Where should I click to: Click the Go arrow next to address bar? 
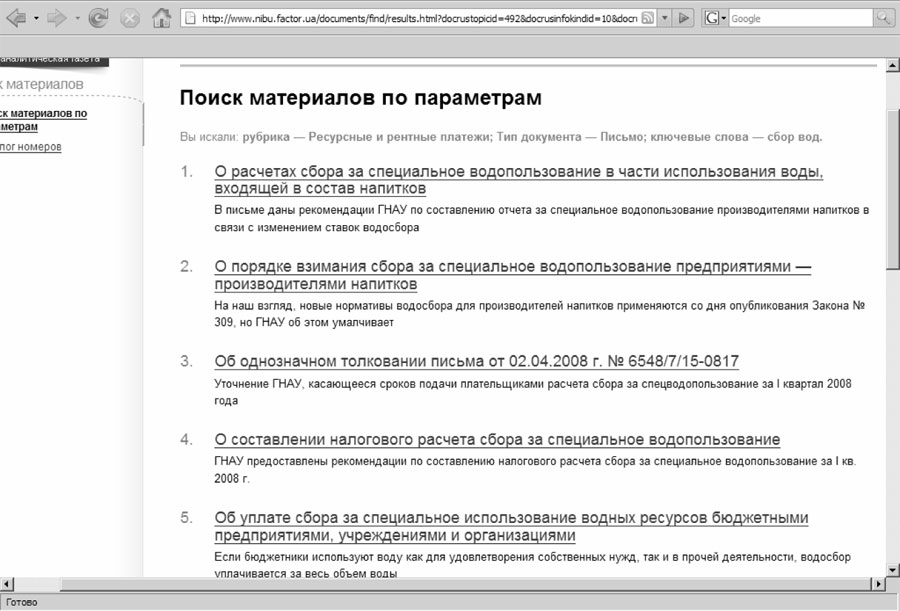point(684,18)
